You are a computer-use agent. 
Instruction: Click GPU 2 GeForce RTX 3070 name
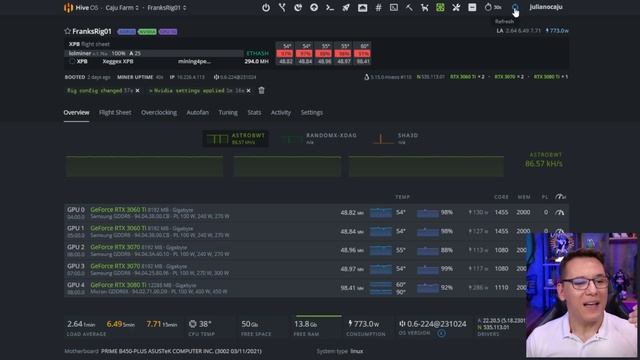coord(115,247)
